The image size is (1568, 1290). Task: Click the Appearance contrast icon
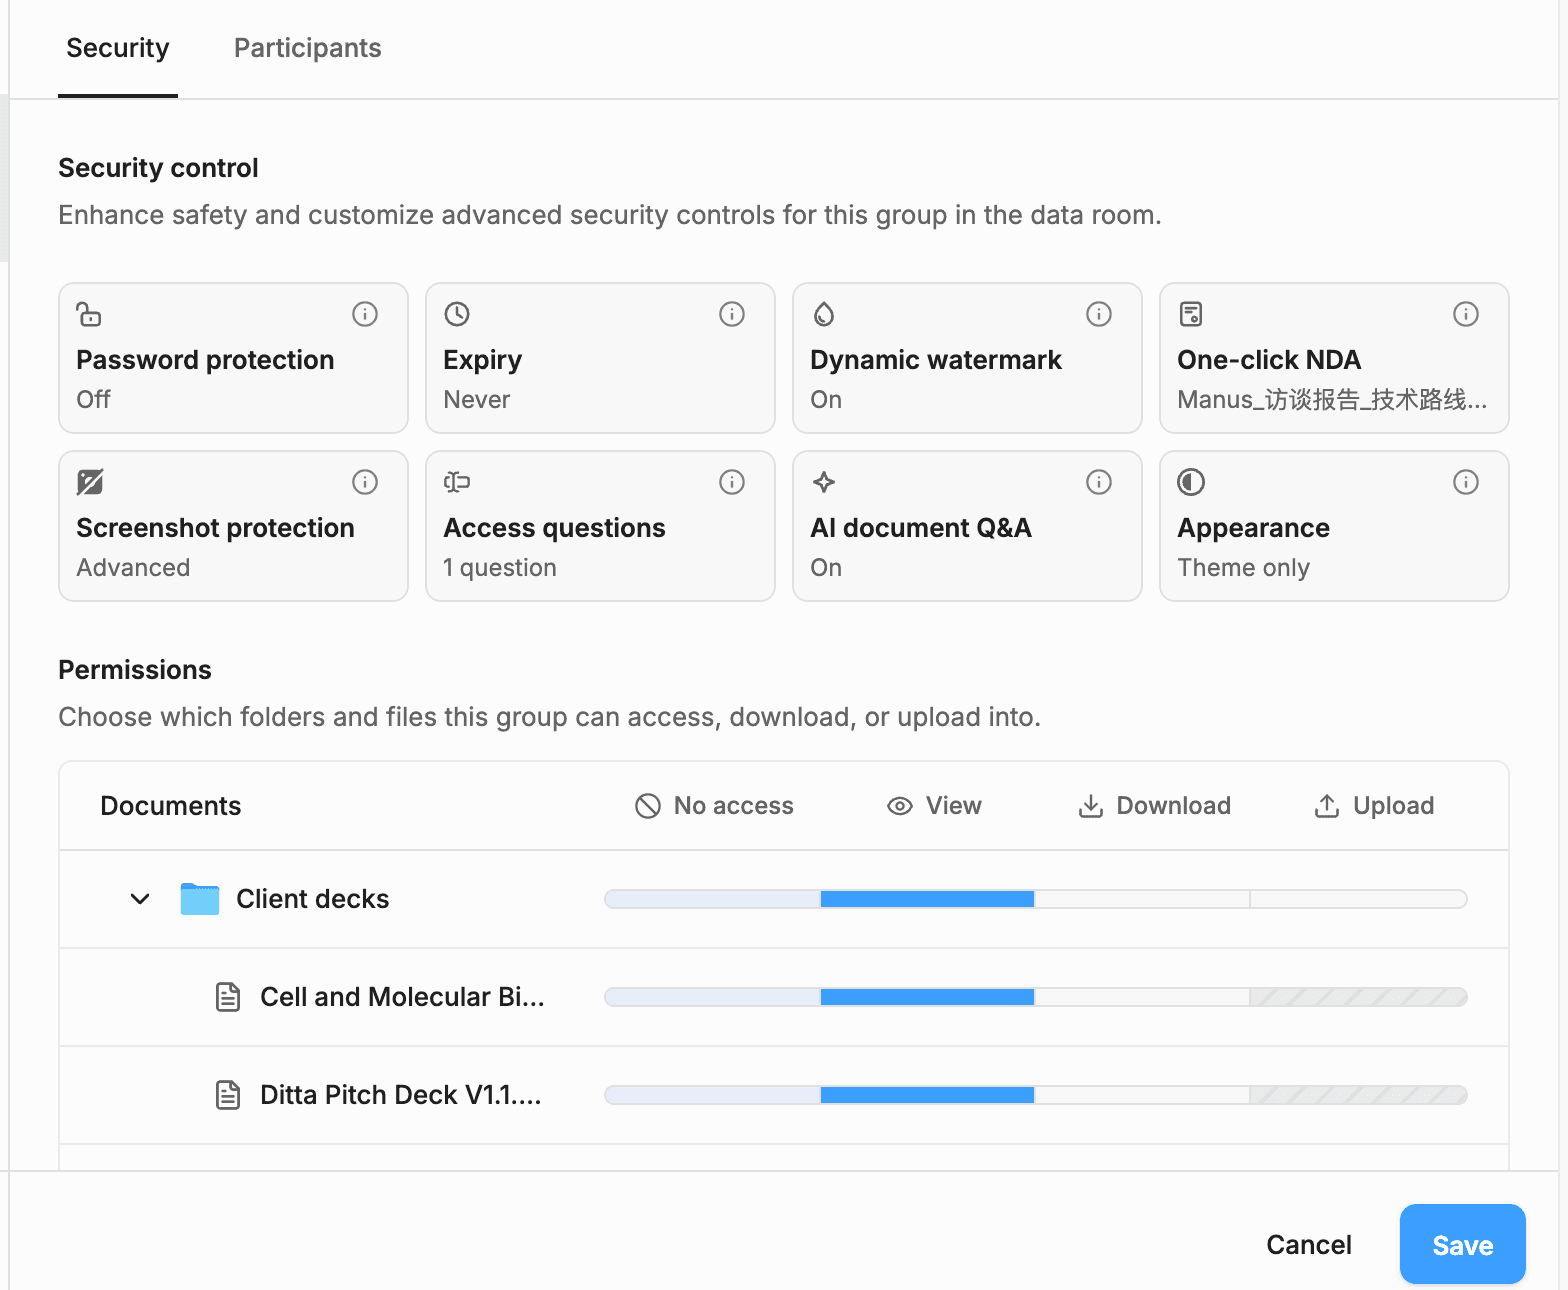[x=1191, y=482]
